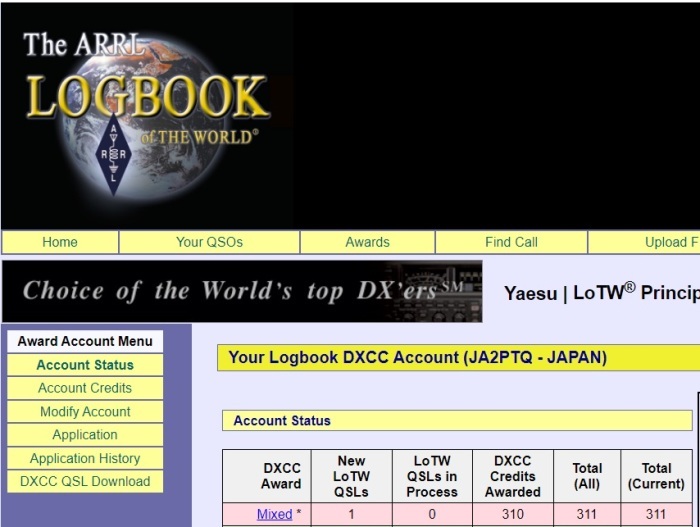This screenshot has width=700, height=527.
Task: Select the Find Call tab
Action: [x=511, y=242]
